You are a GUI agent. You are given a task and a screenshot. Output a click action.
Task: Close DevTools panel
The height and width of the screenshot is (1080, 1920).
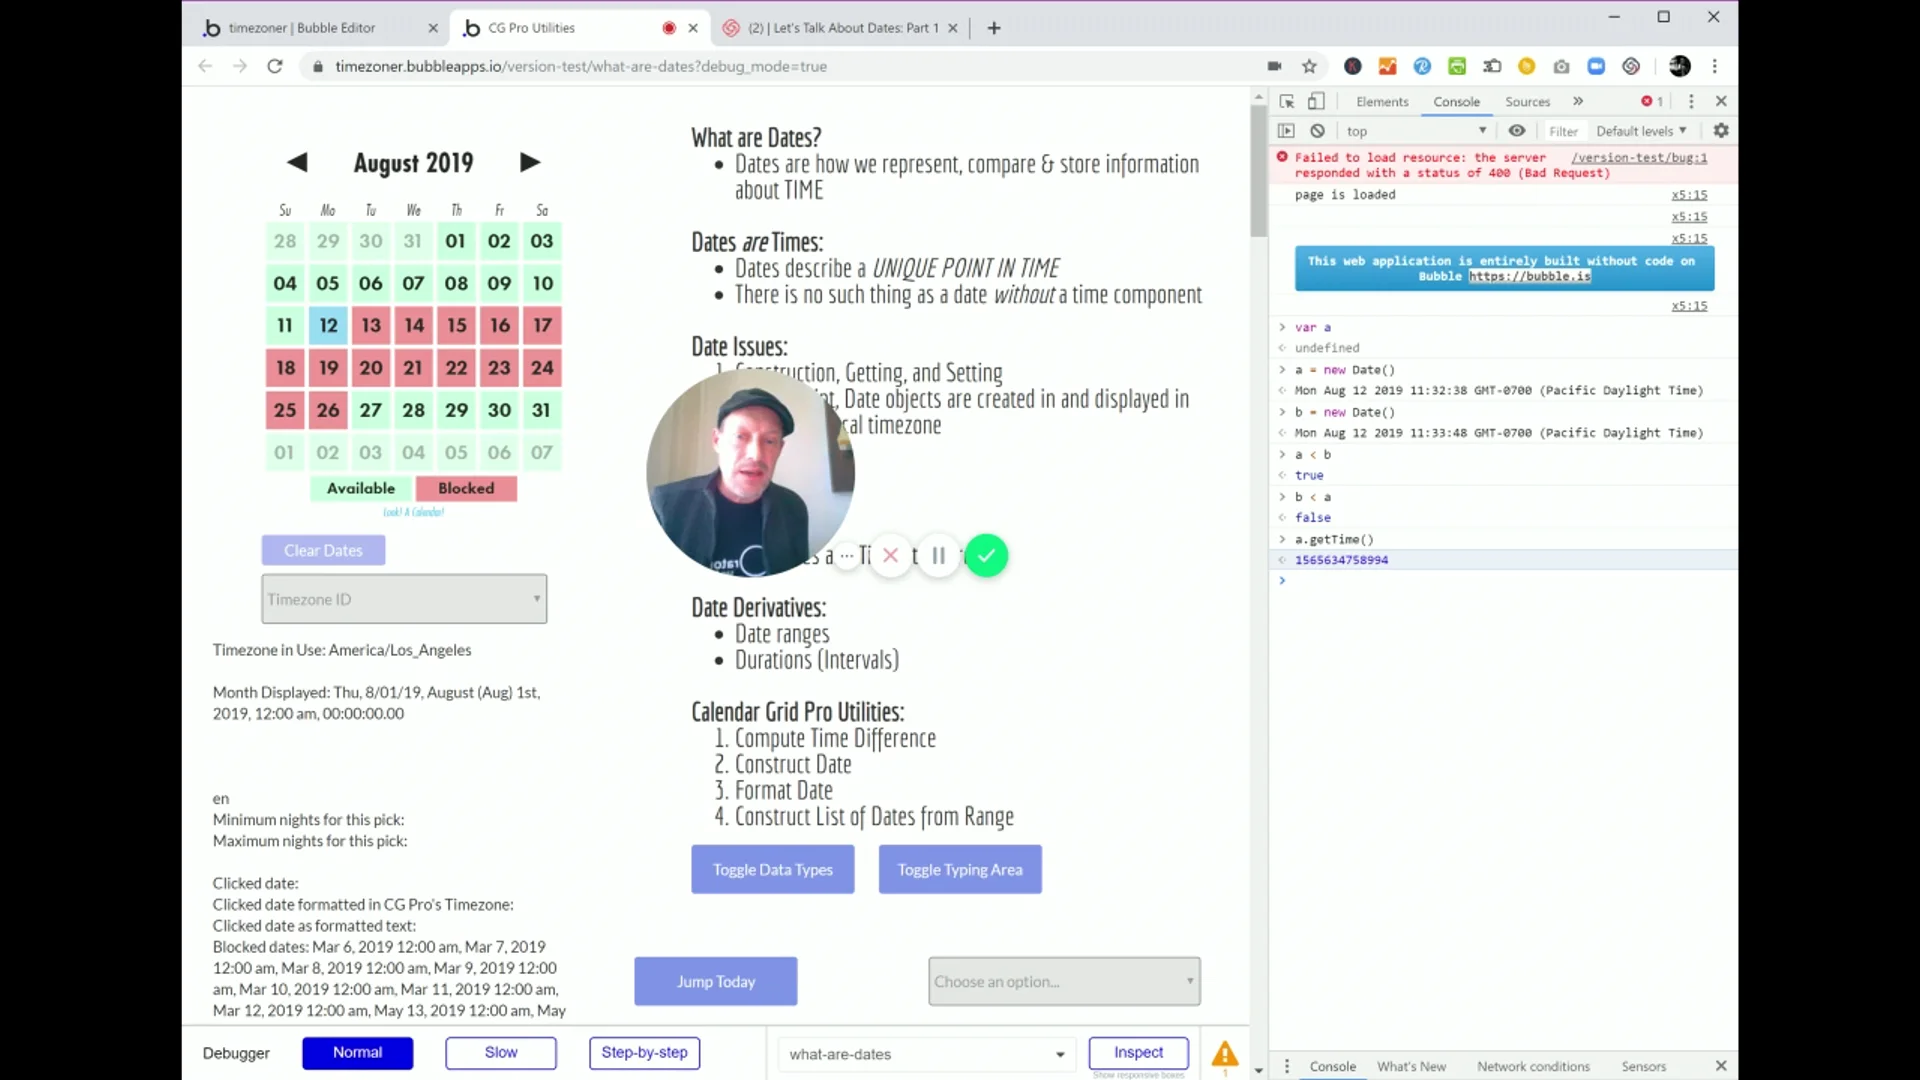(x=1721, y=101)
